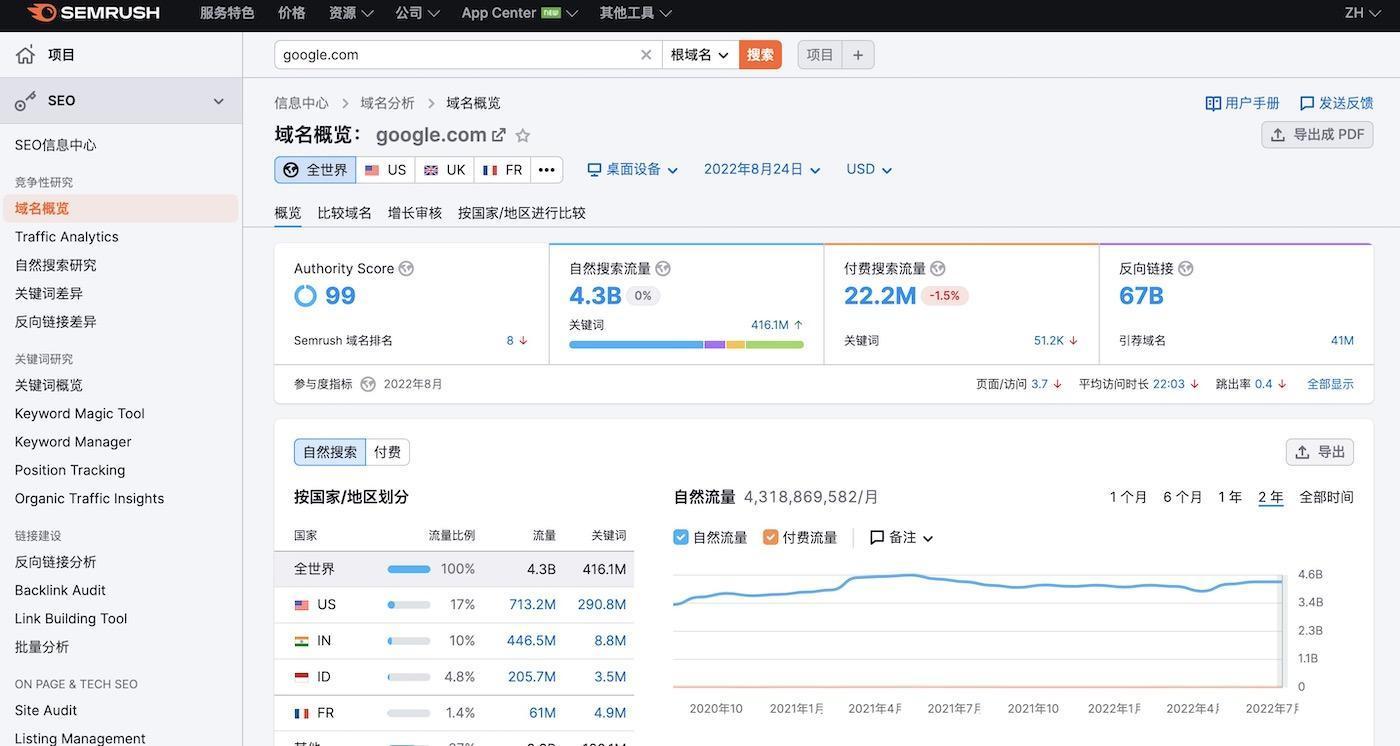This screenshot has width=1400, height=746.
Task: Collapse the SEO sidebar section
Action: (218, 101)
